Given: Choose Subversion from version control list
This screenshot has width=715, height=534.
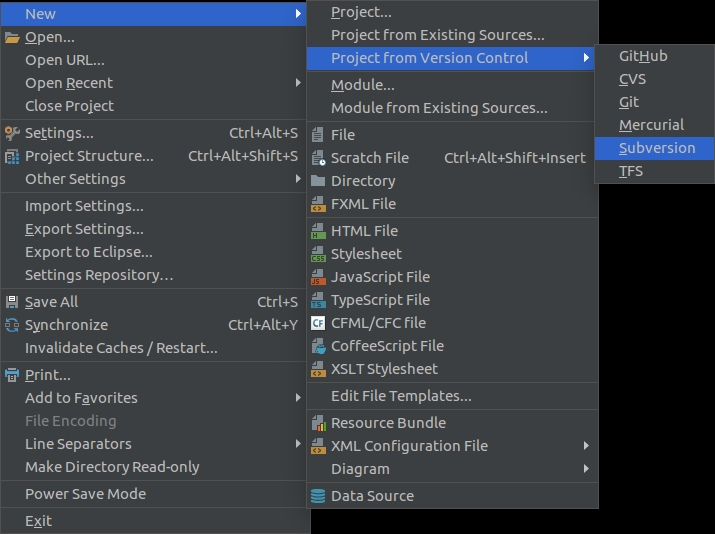Looking at the screenshot, I should [x=654, y=148].
